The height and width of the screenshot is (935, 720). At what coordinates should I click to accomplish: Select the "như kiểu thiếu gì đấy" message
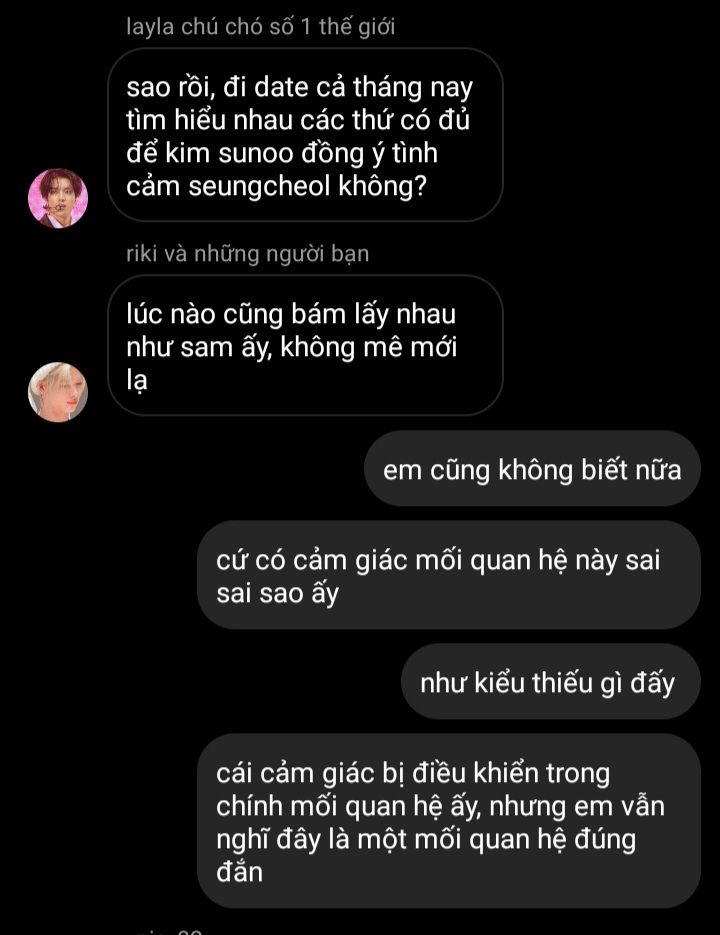coord(551,682)
